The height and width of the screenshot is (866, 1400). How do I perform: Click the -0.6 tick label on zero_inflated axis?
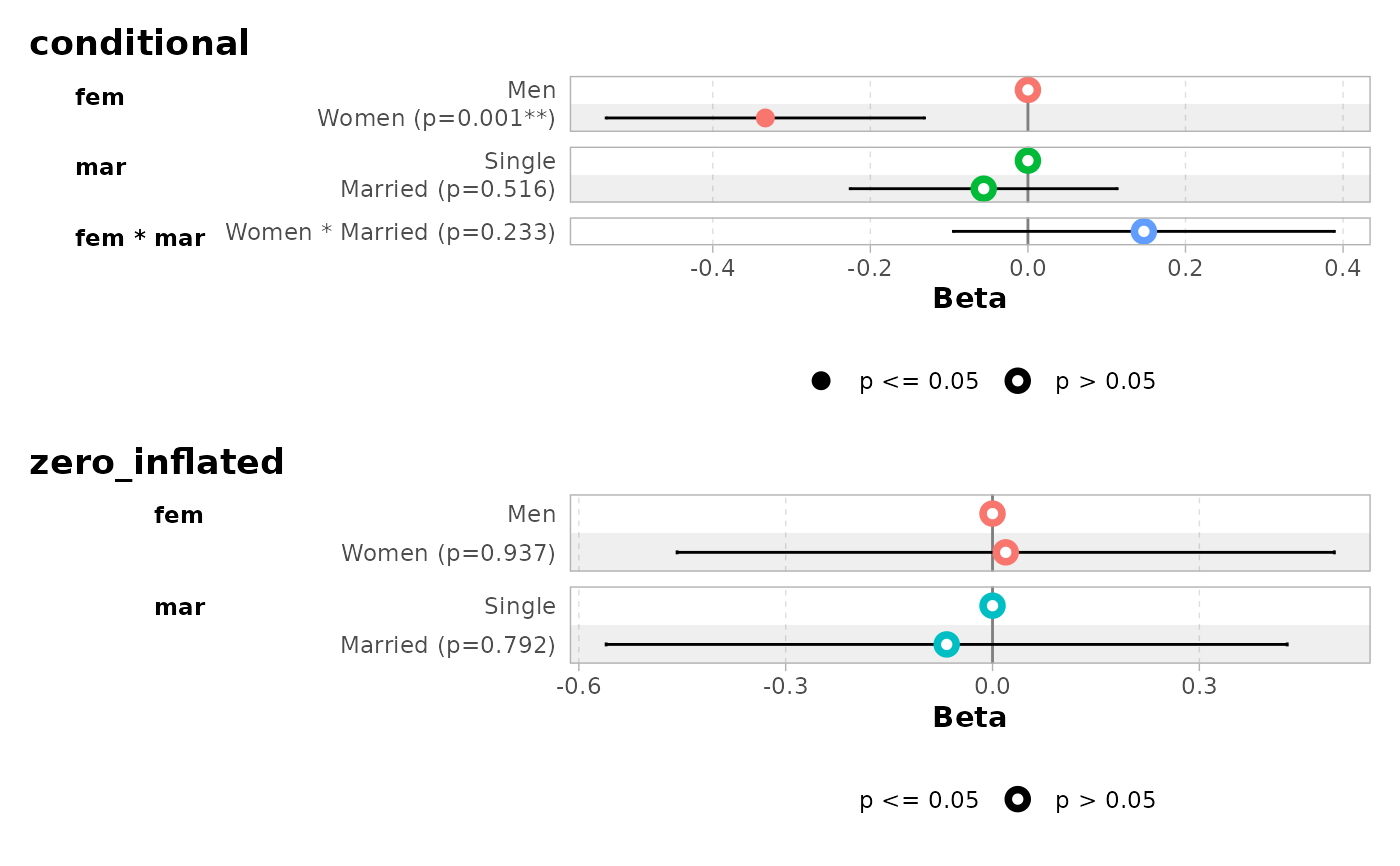tap(580, 686)
